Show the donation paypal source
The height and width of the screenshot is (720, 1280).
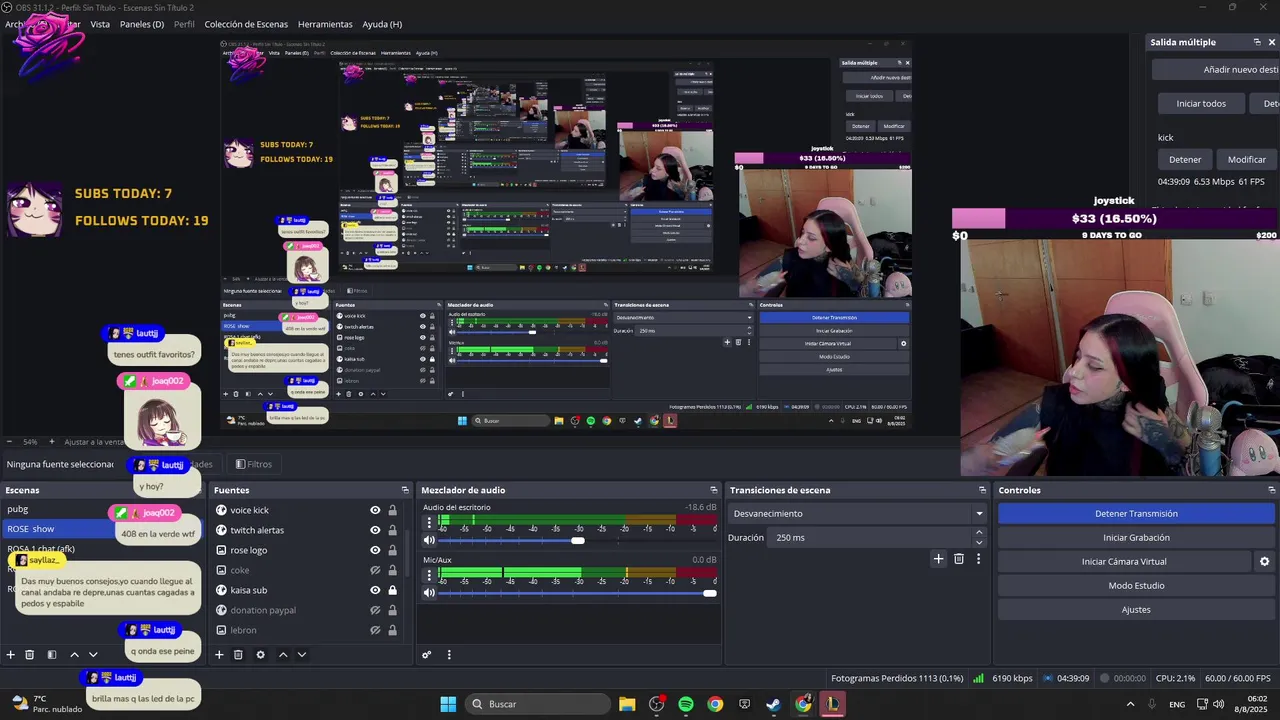[x=375, y=610]
